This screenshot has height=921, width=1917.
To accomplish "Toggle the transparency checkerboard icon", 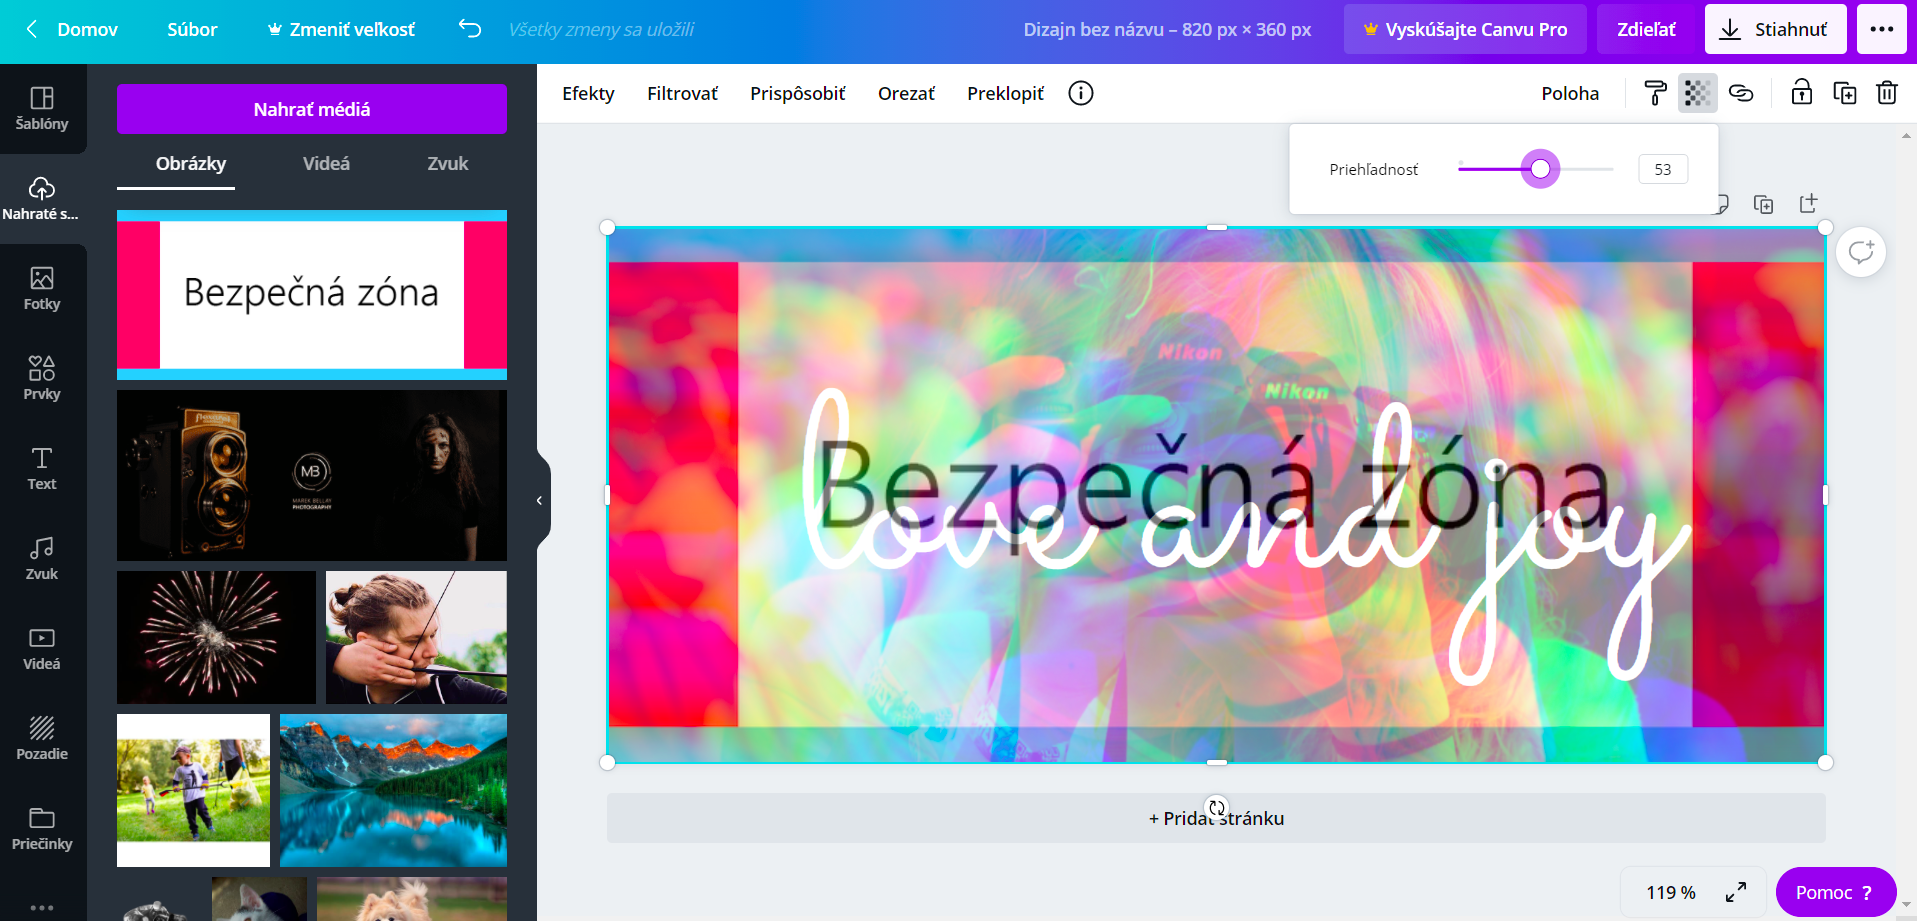I will [x=1697, y=93].
